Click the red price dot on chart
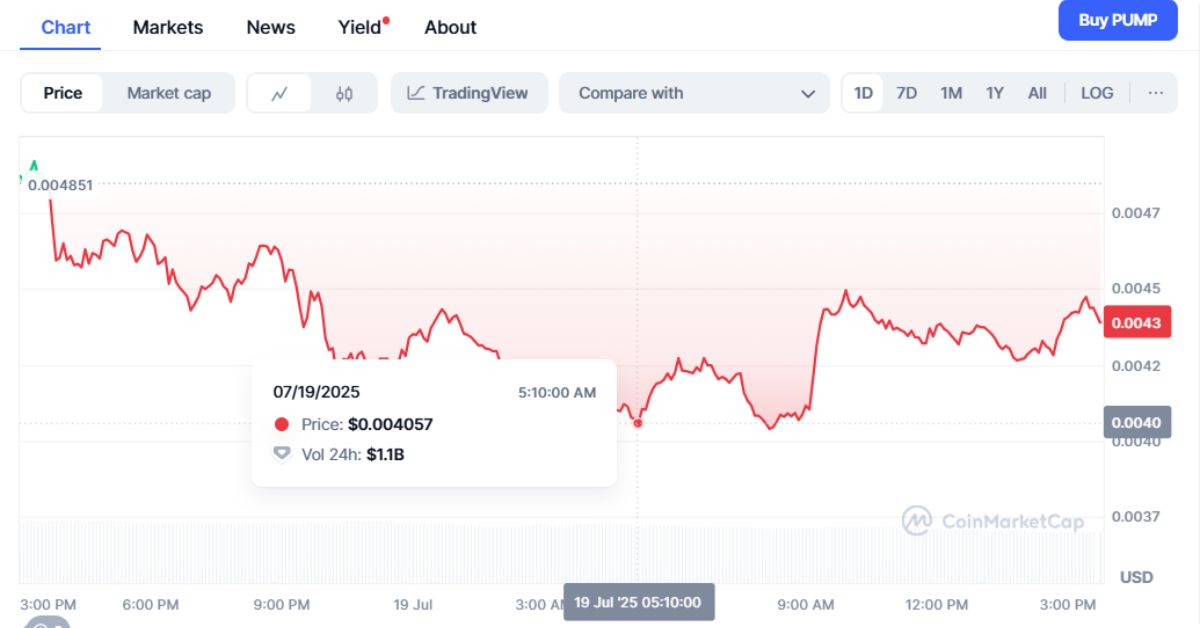 [x=638, y=423]
